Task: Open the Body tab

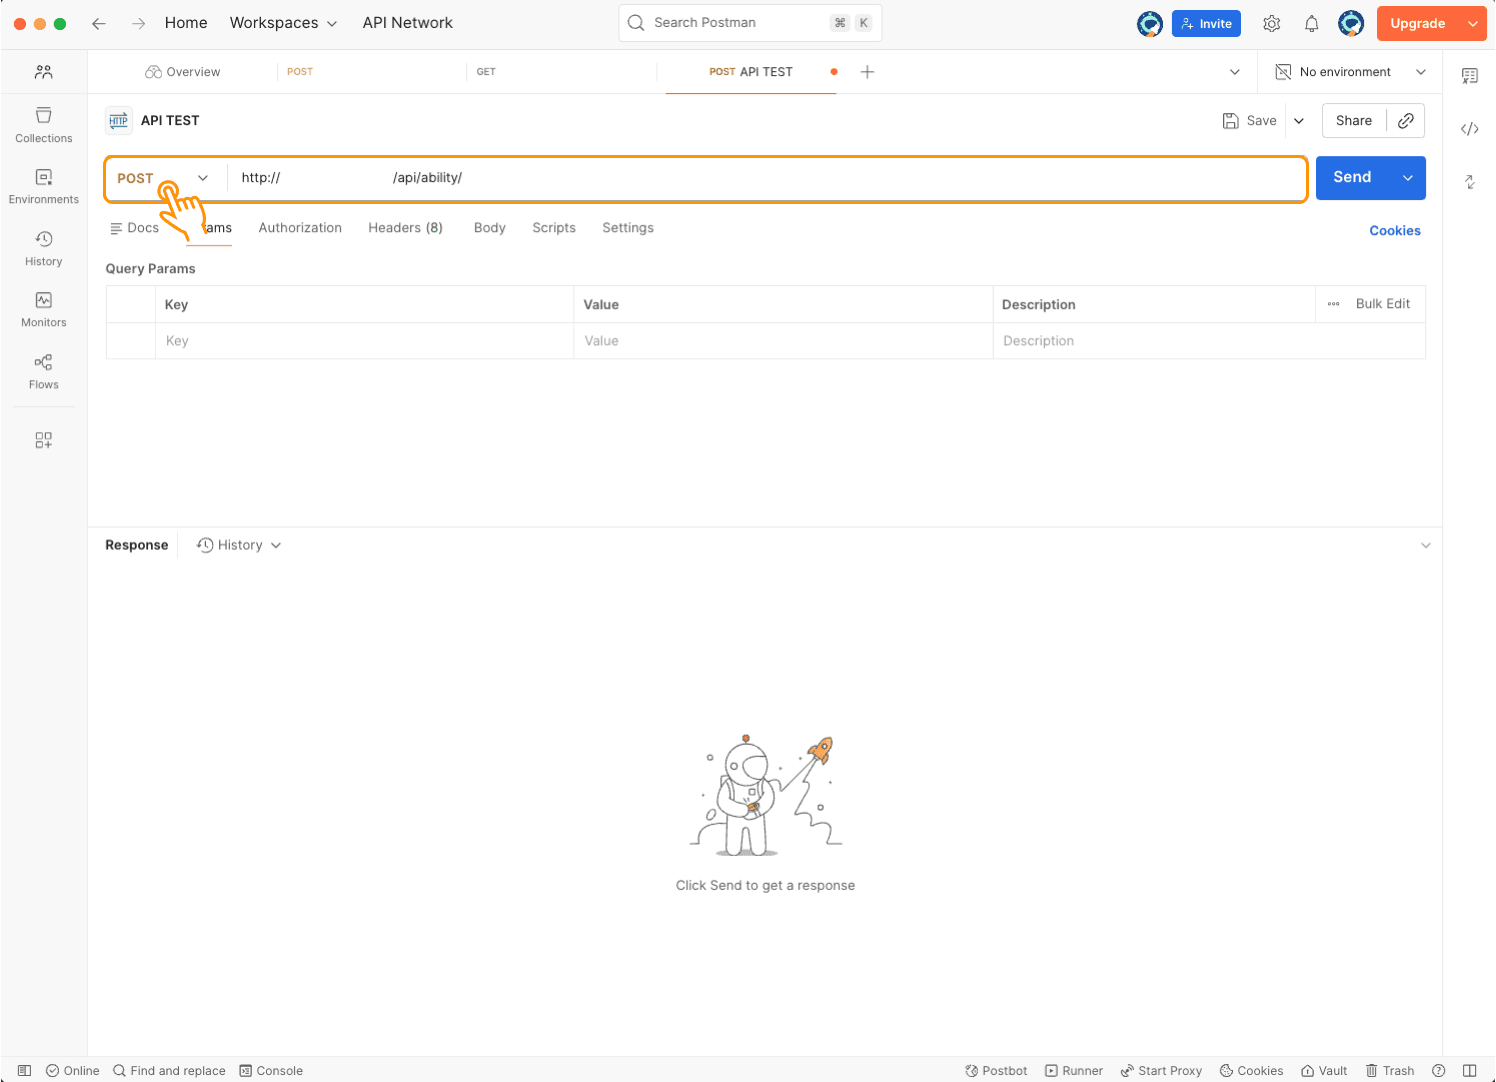Action: [490, 228]
